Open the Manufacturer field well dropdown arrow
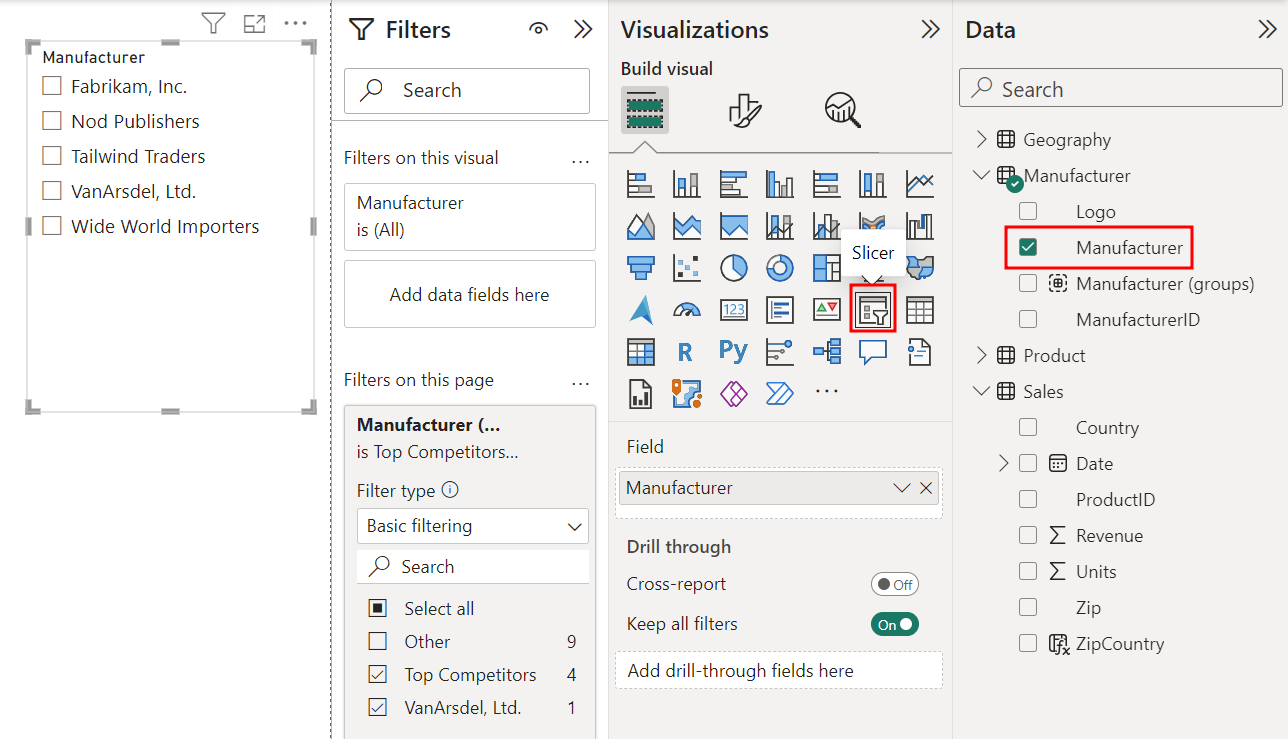The image size is (1288, 739). 902,488
